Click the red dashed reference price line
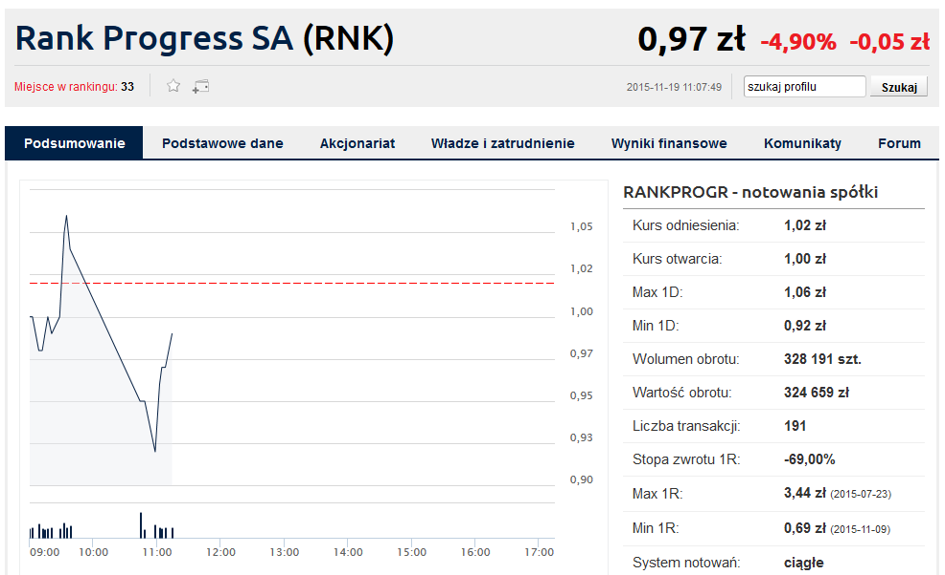This screenshot has height=575, width=945. point(300,283)
